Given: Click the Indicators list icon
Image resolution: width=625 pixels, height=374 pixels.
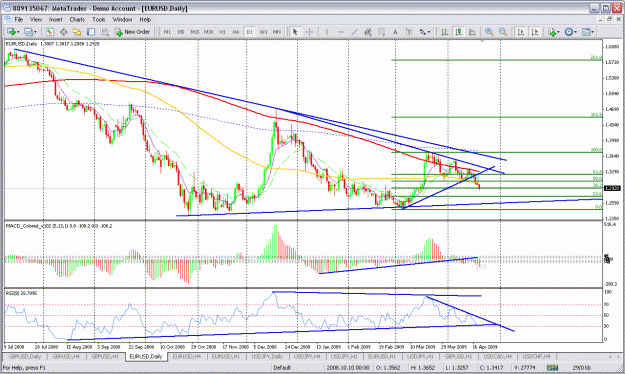Looking at the screenshot, I should (552, 32).
